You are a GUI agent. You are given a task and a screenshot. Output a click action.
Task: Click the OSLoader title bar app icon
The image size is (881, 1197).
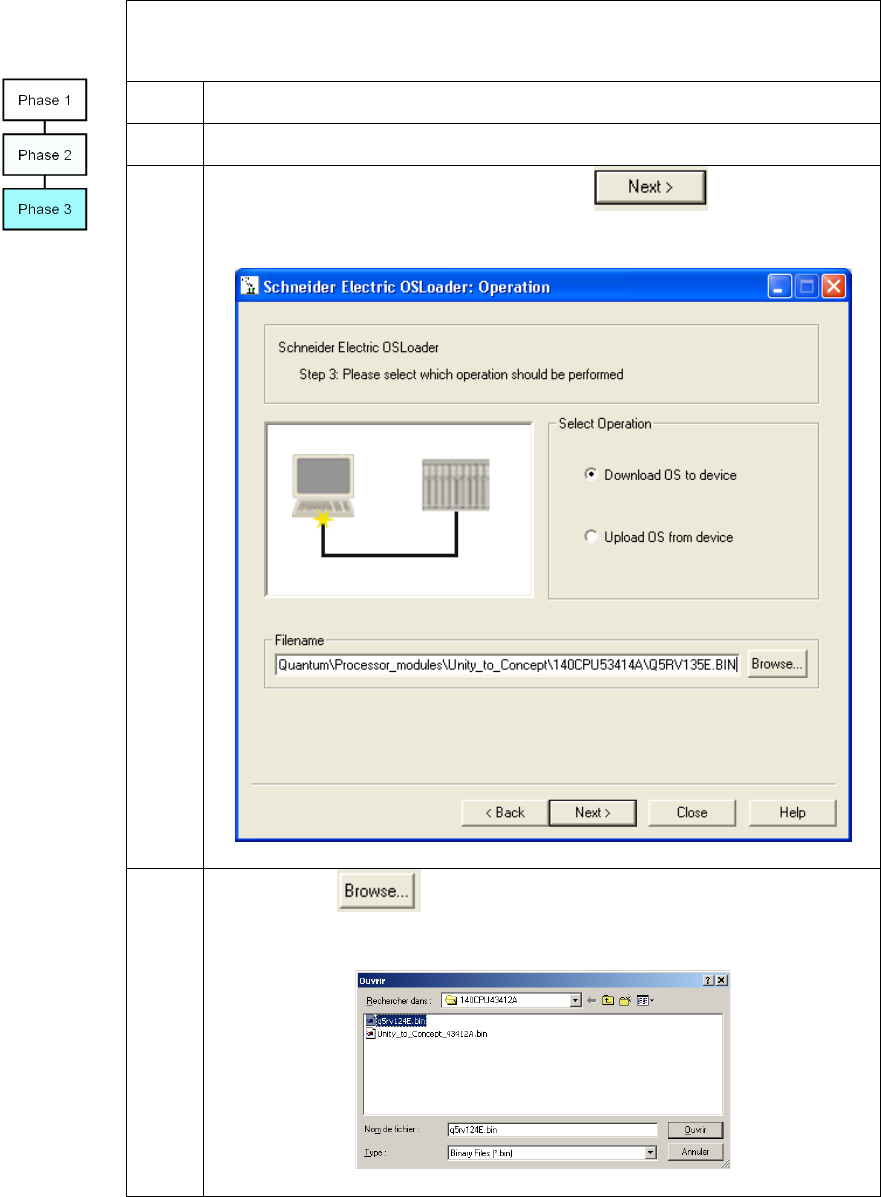click(x=250, y=286)
